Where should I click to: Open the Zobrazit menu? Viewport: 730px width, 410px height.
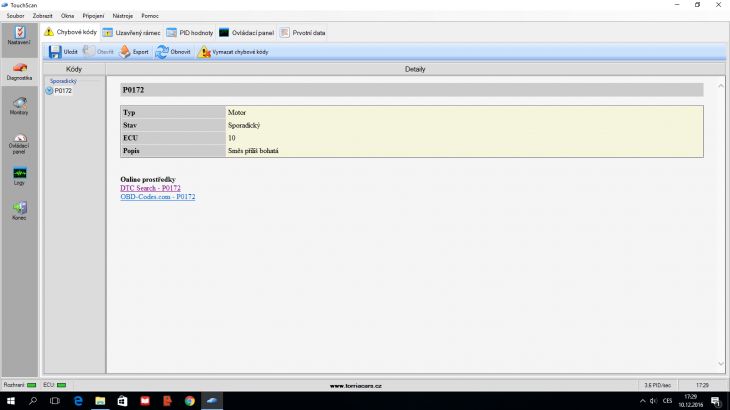pos(42,16)
